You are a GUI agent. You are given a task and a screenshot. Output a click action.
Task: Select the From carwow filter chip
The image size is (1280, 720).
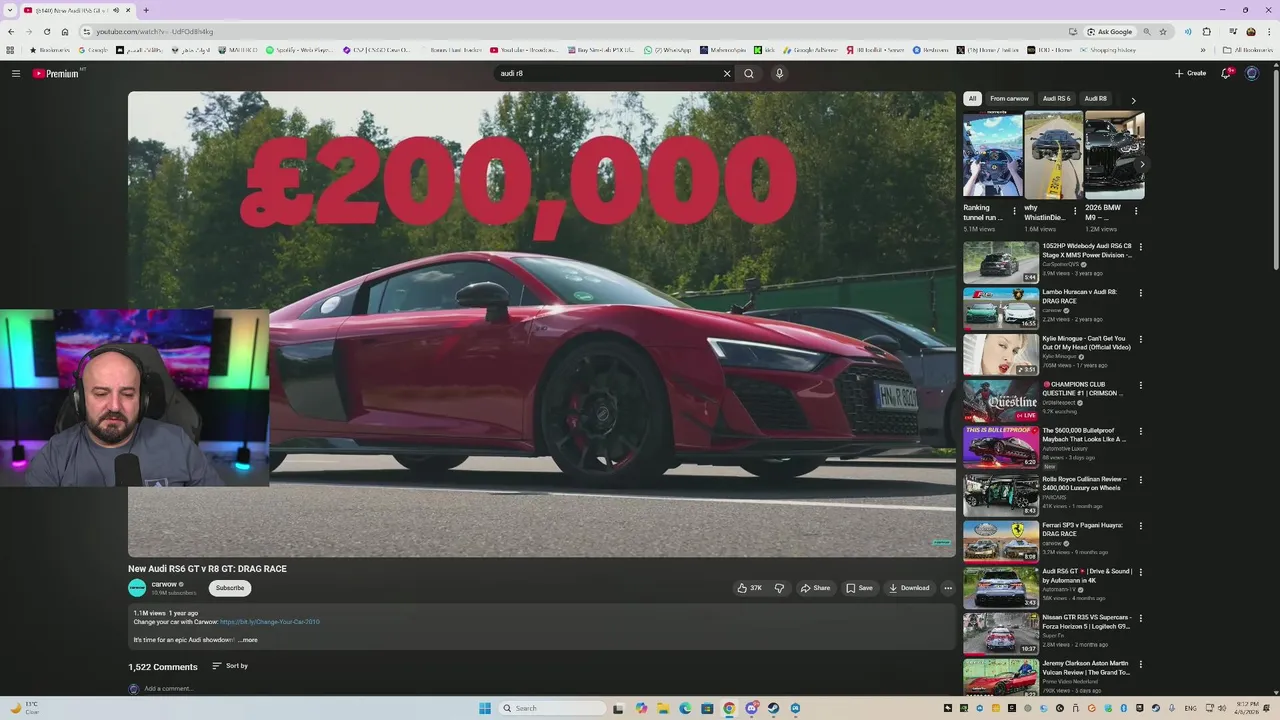click(x=1009, y=99)
